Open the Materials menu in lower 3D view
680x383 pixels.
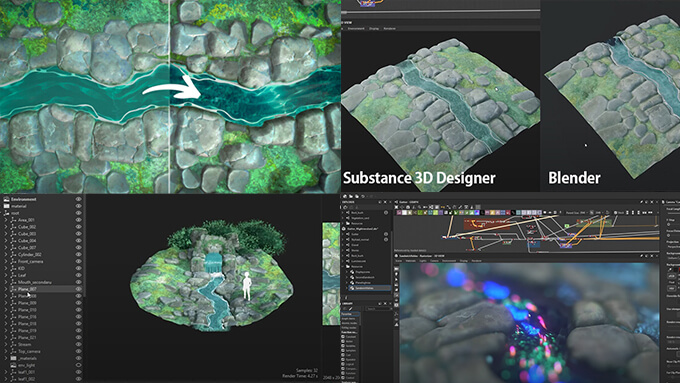tap(410, 261)
